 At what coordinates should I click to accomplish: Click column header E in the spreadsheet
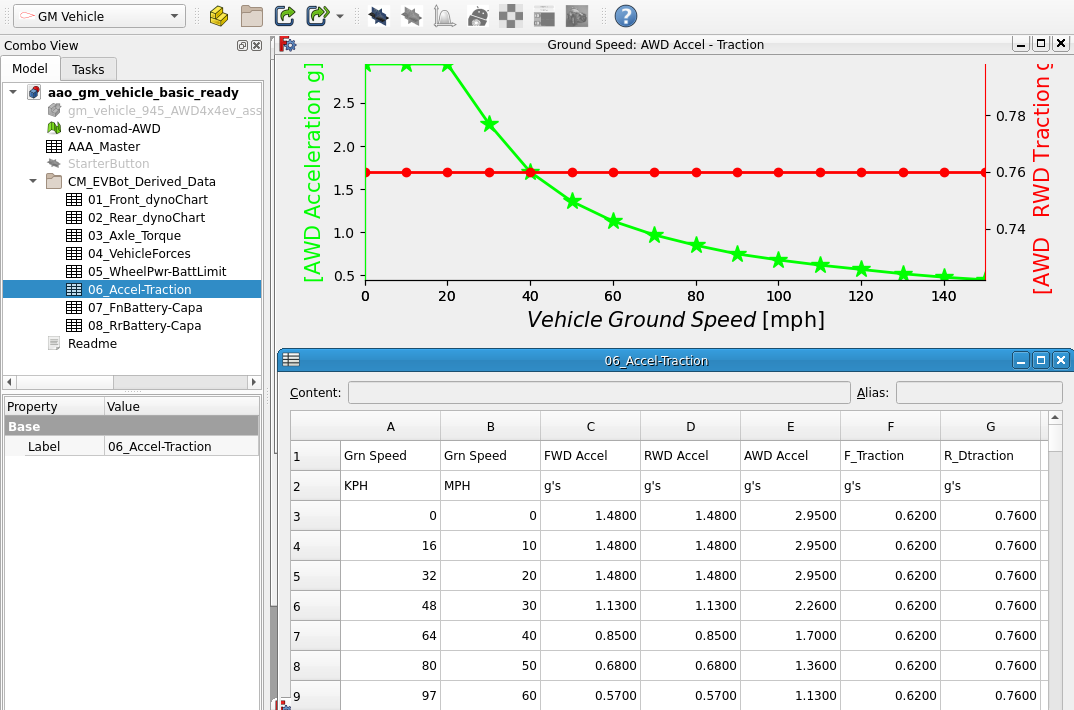(x=790, y=427)
